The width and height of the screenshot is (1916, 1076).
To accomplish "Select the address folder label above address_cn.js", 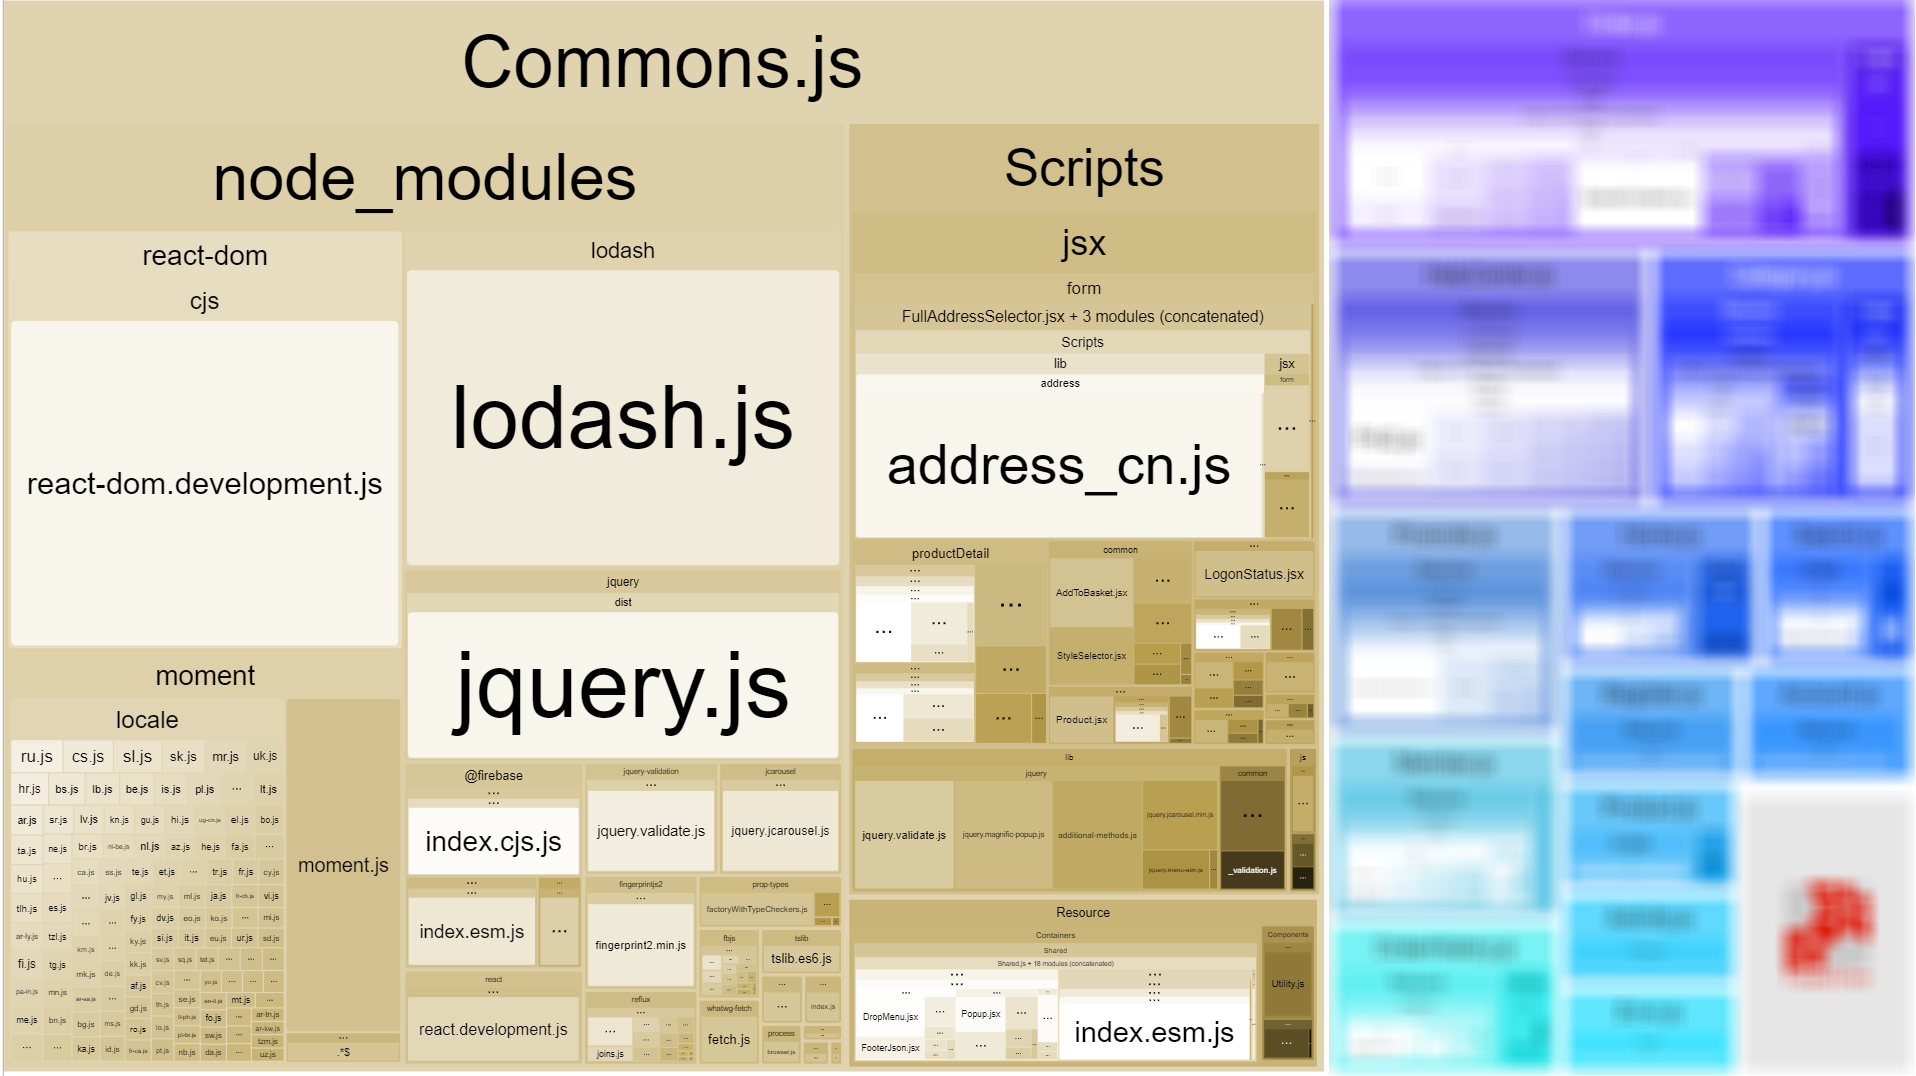I will 1060,384.
